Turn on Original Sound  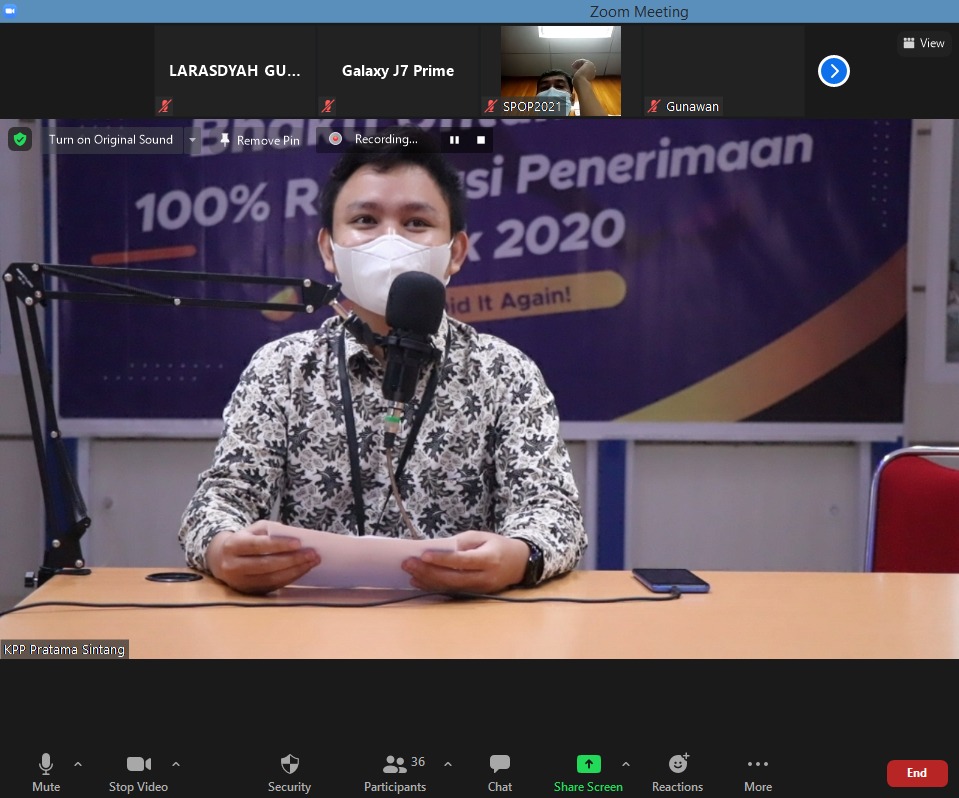[x=111, y=140]
